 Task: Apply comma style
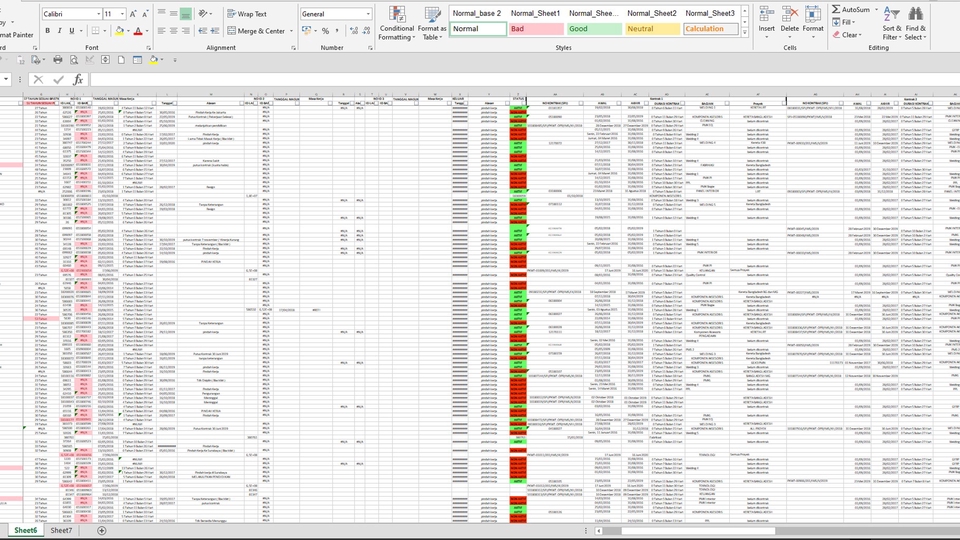(x=337, y=31)
